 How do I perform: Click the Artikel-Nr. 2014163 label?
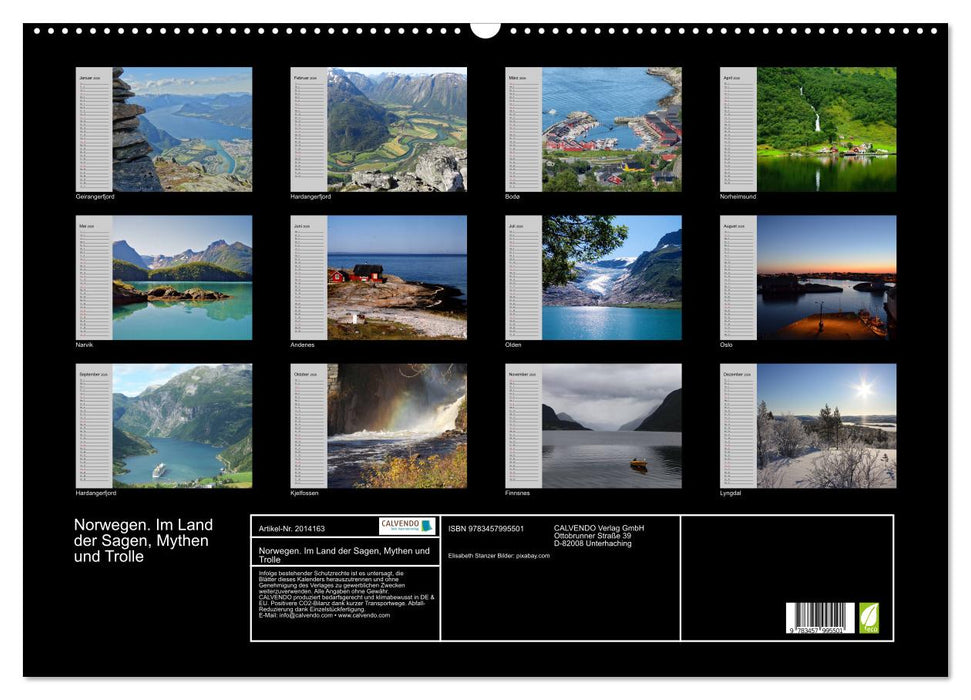290,527
